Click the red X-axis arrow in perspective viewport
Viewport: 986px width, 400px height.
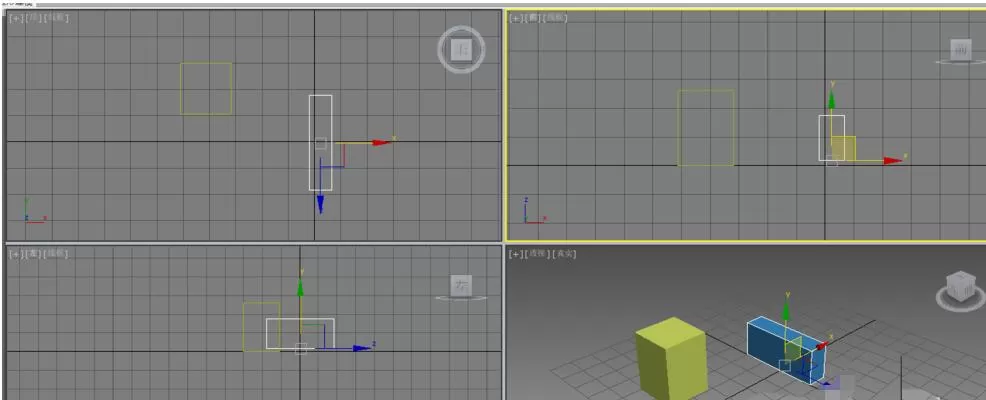(x=821, y=345)
